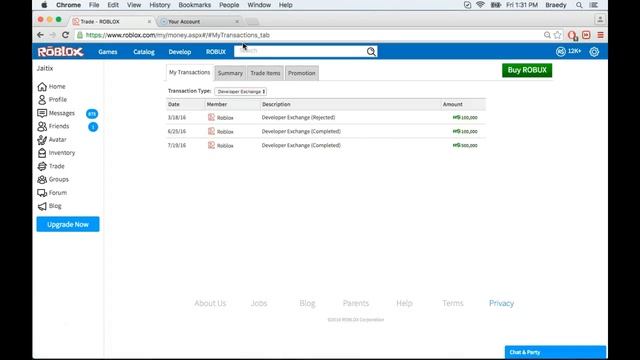
Task: Open the Apple menu
Action: click(44, 5)
